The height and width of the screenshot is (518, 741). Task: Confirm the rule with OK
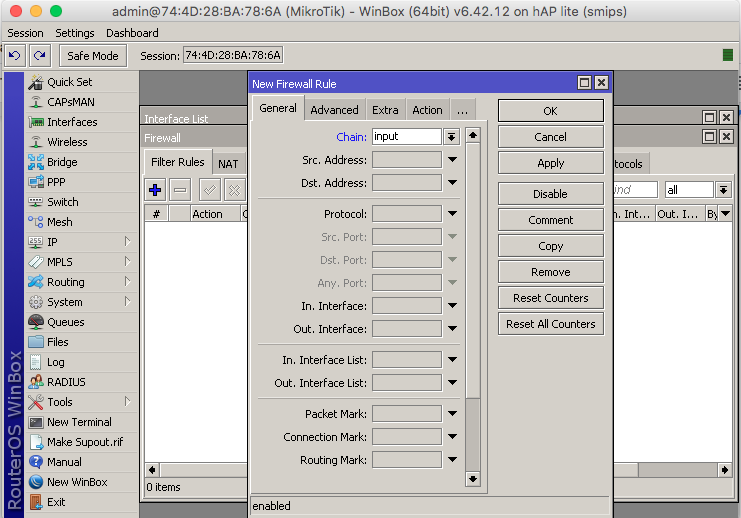tap(551, 111)
